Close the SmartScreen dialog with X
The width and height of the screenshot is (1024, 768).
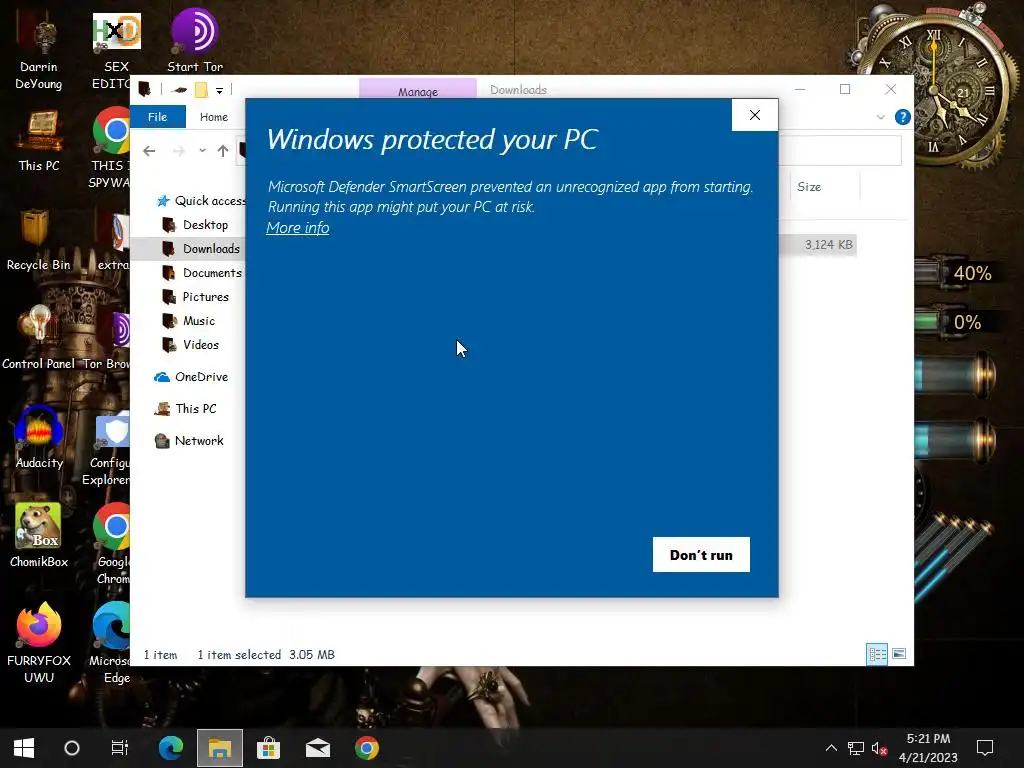click(x=755, y=115)
